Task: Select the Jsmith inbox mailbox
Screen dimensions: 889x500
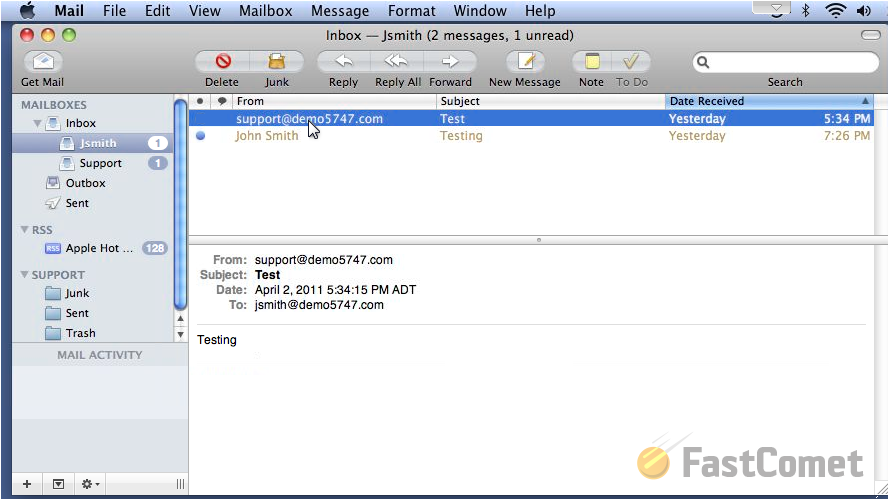Action: pyautogui.click(x=91, y=143)
